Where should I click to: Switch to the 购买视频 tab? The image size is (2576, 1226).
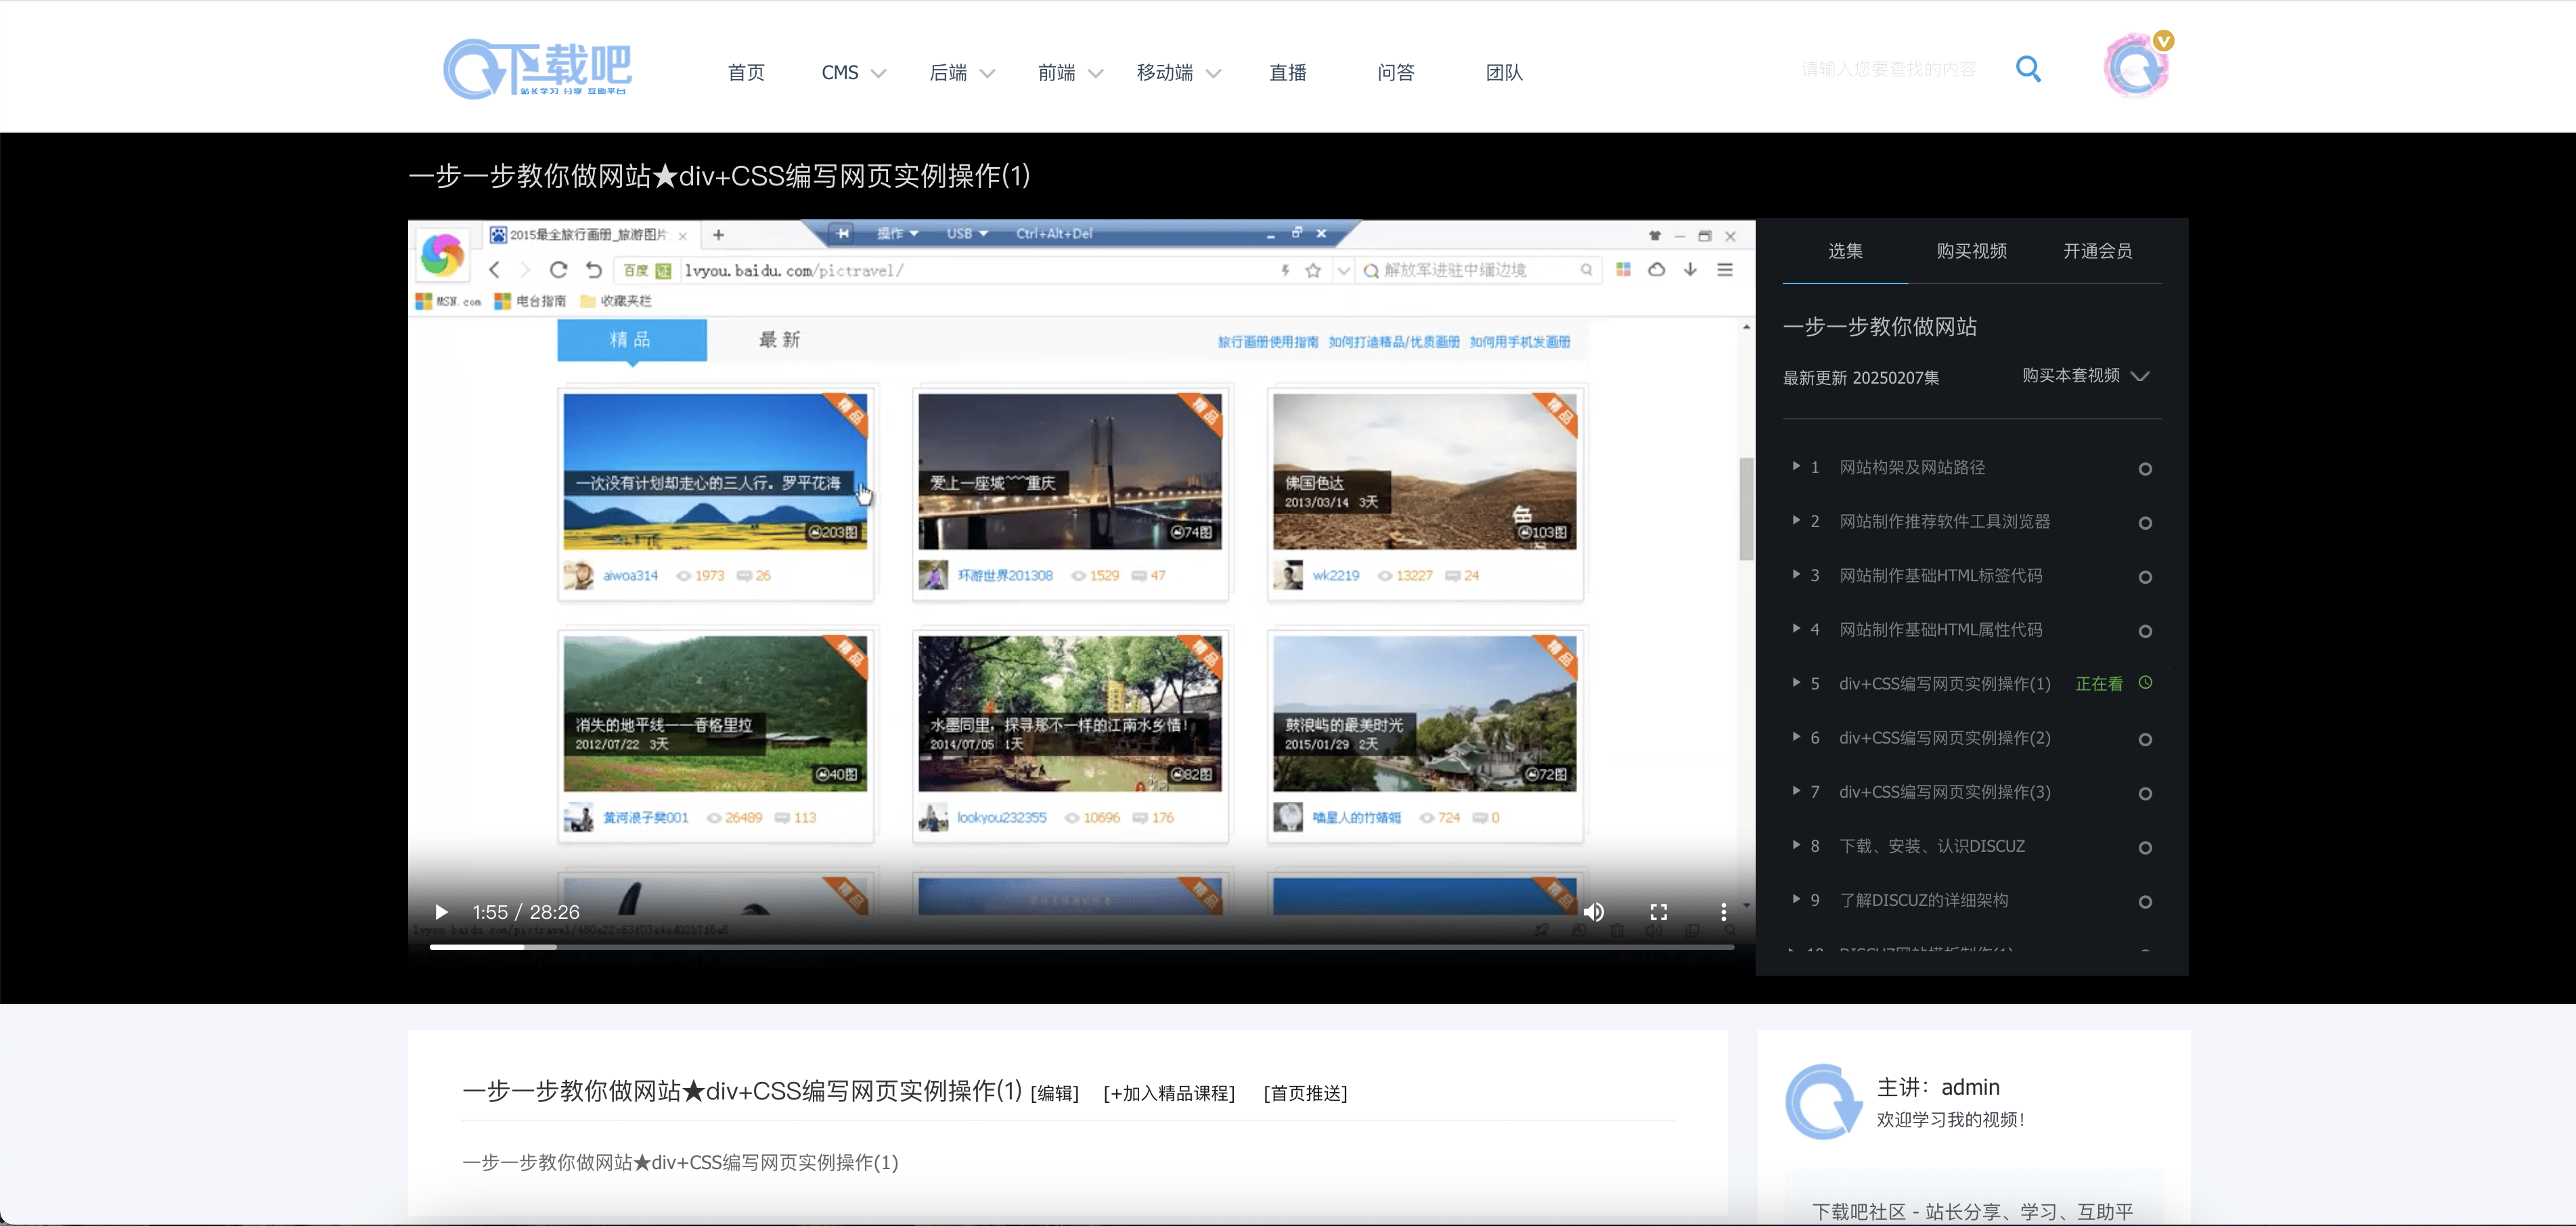click(1971, 251)
